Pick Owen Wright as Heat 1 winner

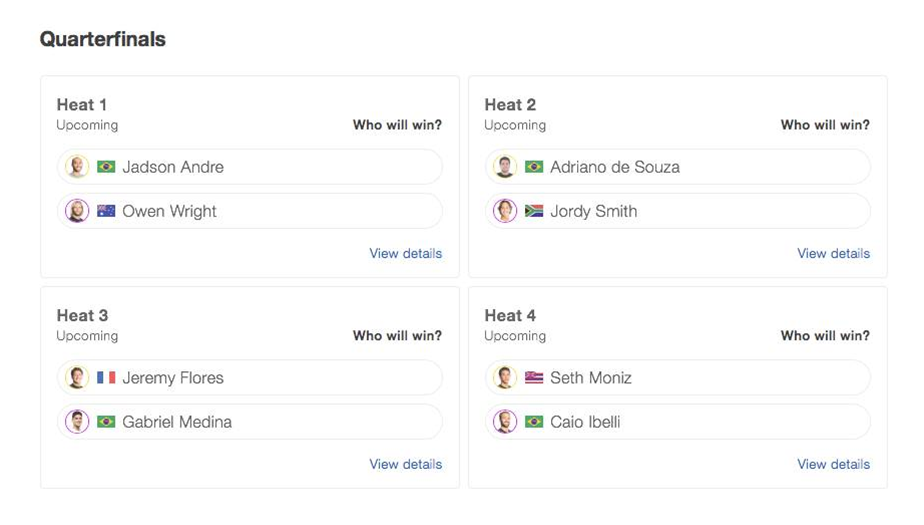tap(250, 211)
